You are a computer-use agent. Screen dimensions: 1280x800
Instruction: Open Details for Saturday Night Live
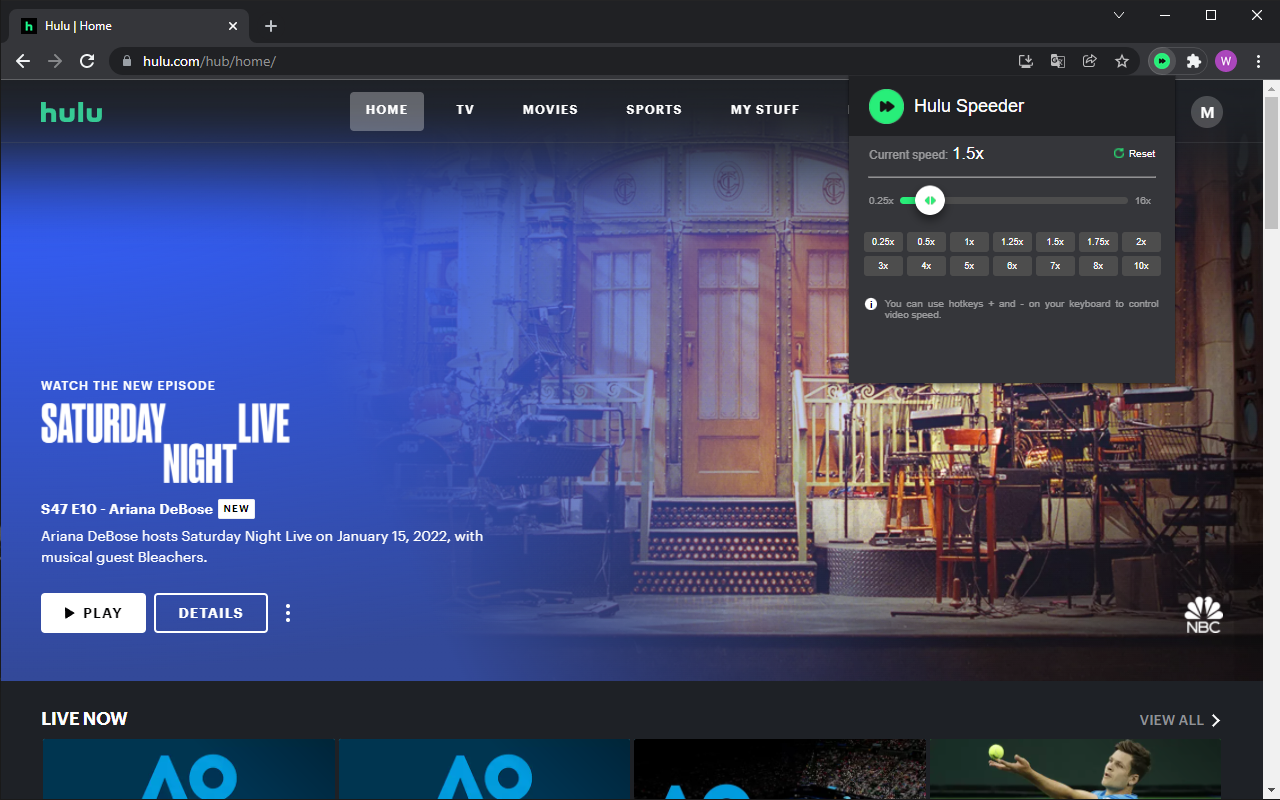point(211,613)
